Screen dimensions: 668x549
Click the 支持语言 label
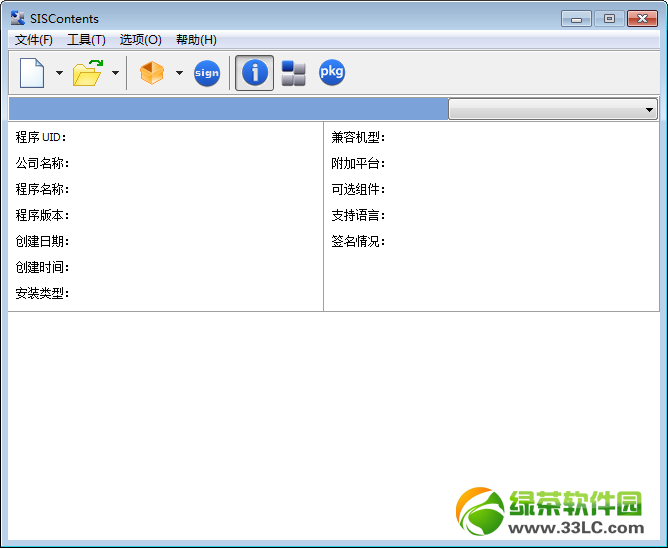tap(358, 215)
